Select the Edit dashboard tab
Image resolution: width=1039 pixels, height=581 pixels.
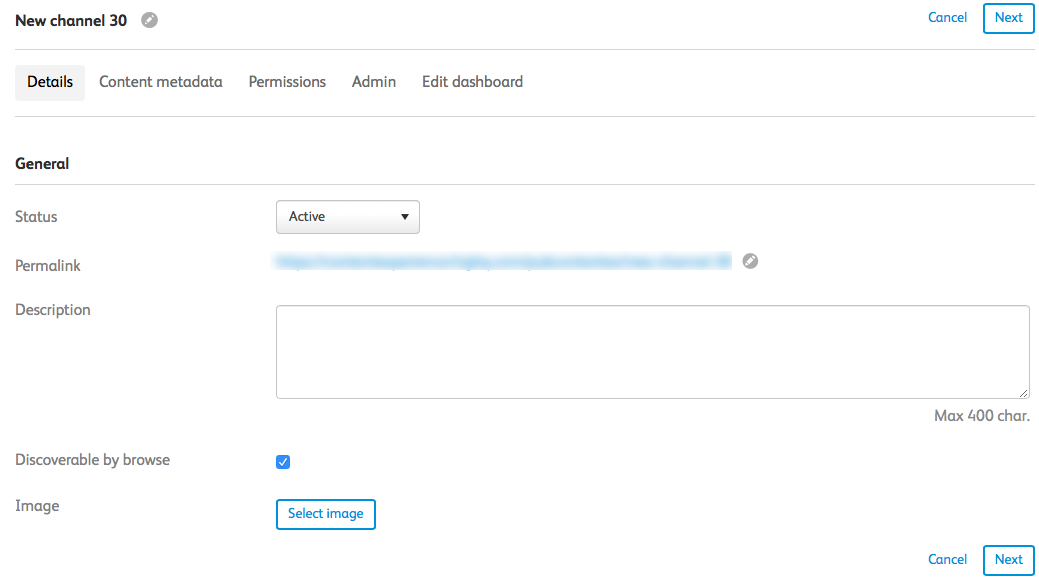[x=472, y=82]
